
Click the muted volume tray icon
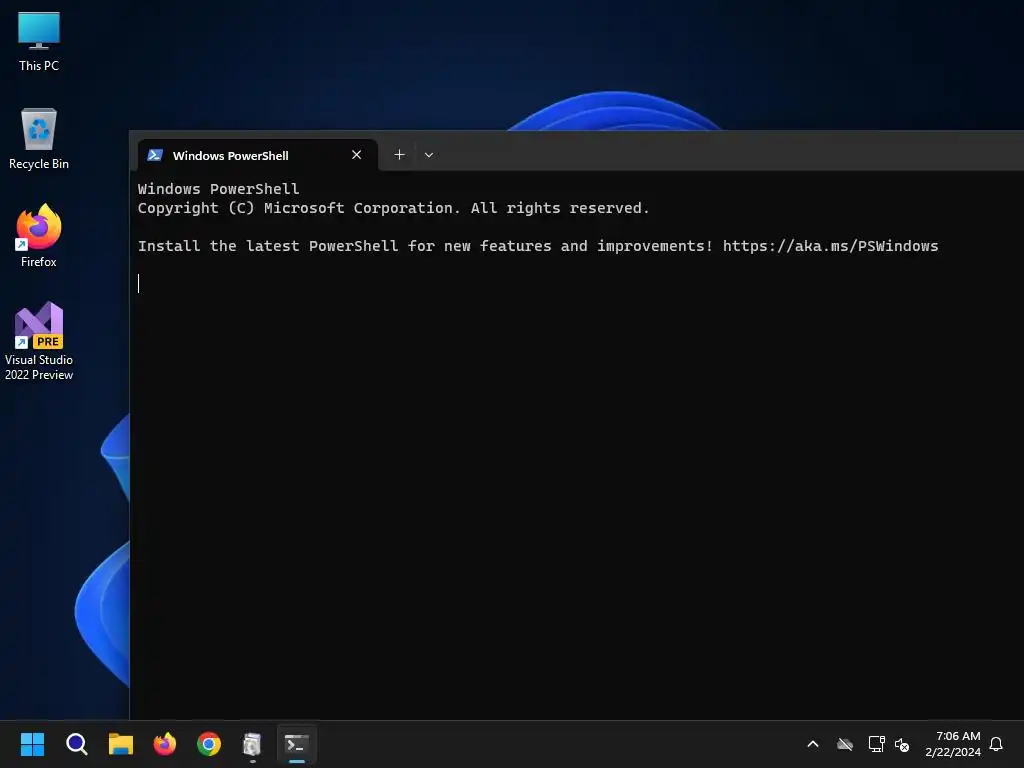(x=902, y=744)
